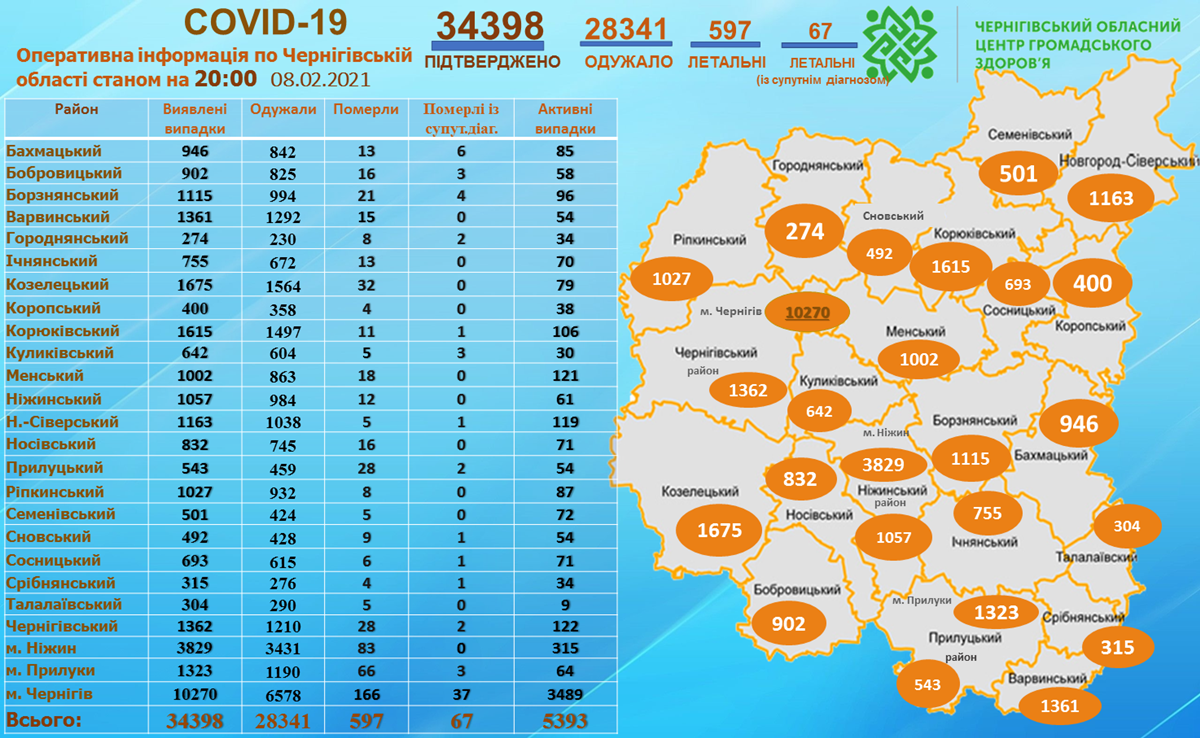Select the orange 1675 bubble on the map

tap(719, 530)
